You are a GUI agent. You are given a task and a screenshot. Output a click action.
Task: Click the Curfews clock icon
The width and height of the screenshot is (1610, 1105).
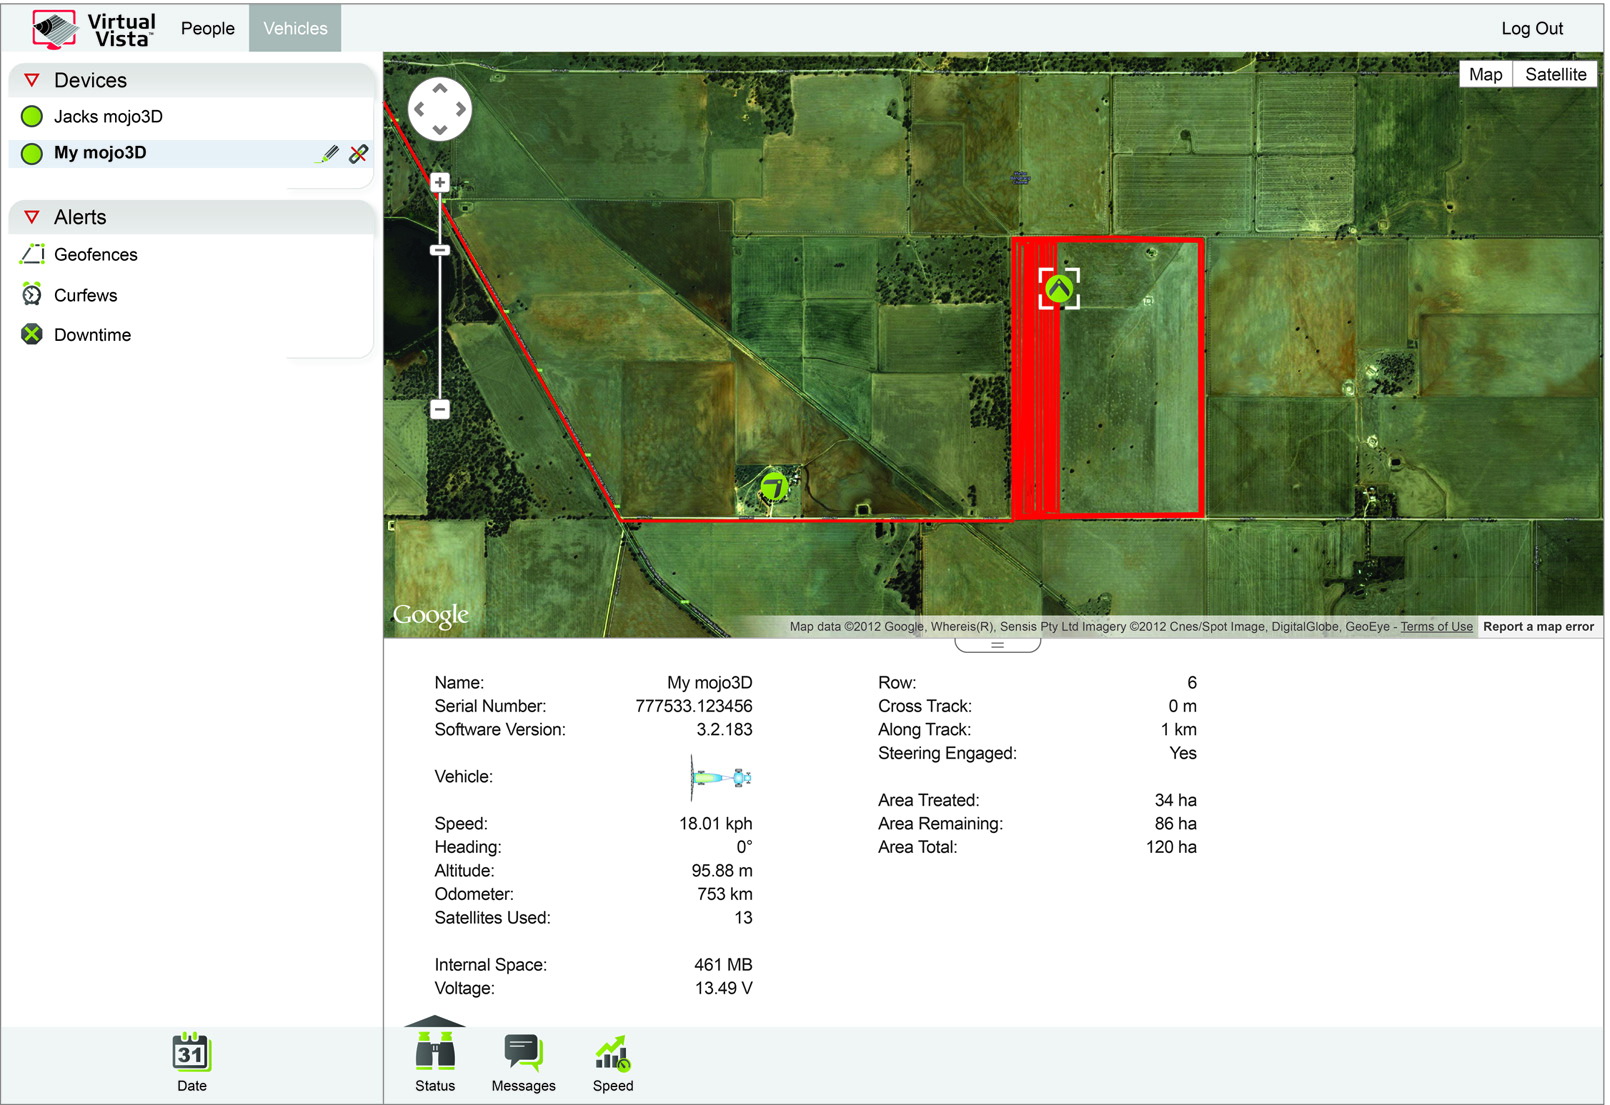coord(32,295)
